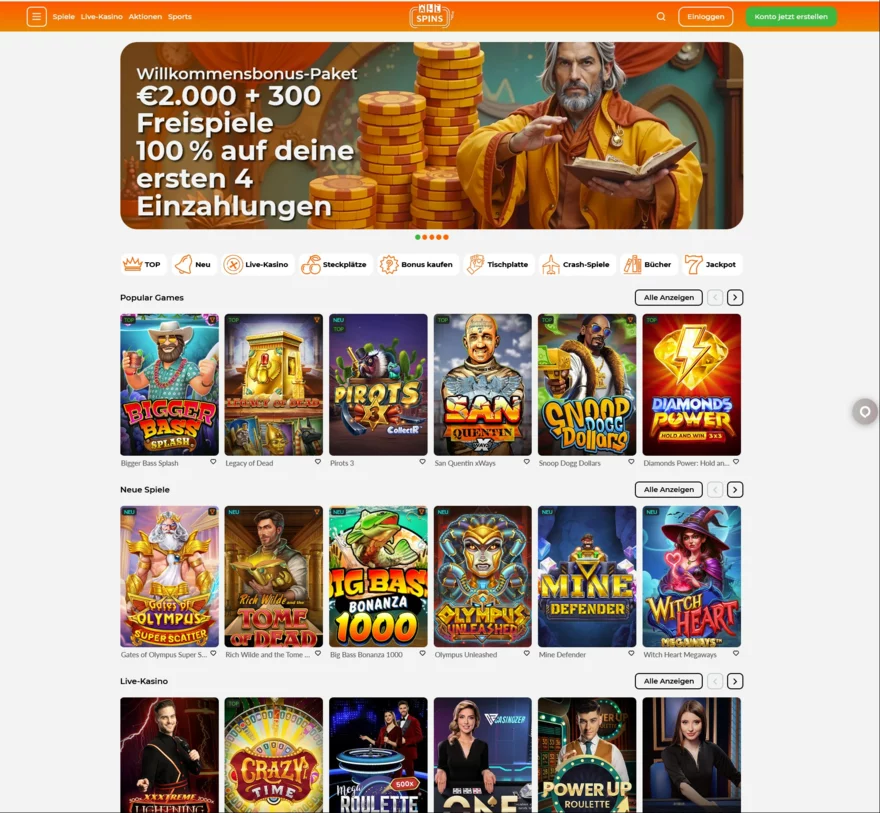
Task: Select the last banner carousel dot
Action: tap(446, 237)
